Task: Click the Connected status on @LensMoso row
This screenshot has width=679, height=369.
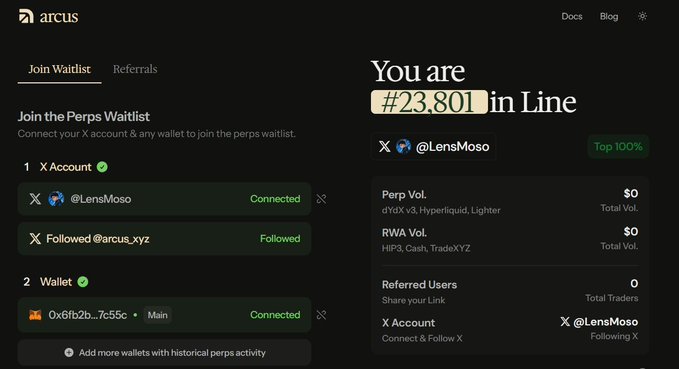Action: (x=275, y=199)
